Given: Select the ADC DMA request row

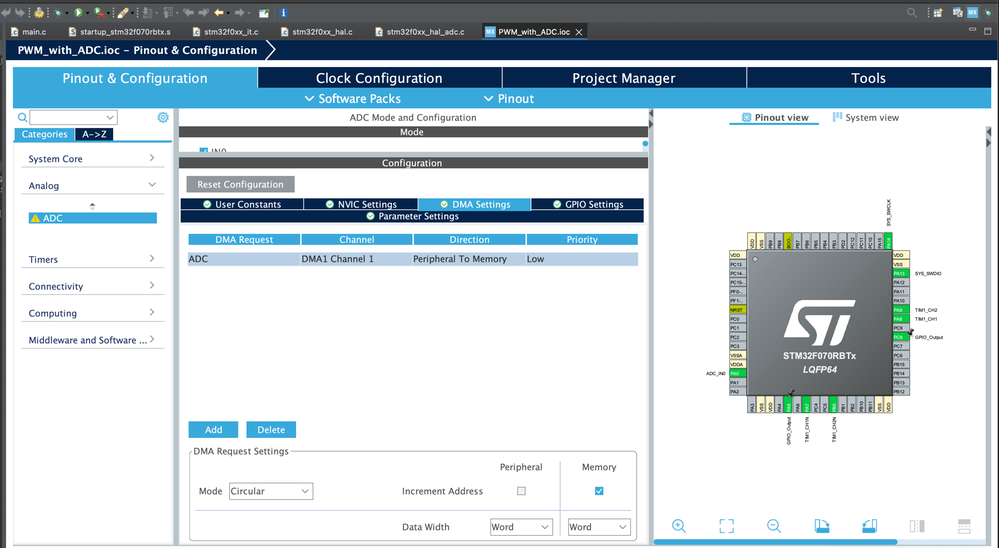Looking at the screenshot, I should coord(413,259).
